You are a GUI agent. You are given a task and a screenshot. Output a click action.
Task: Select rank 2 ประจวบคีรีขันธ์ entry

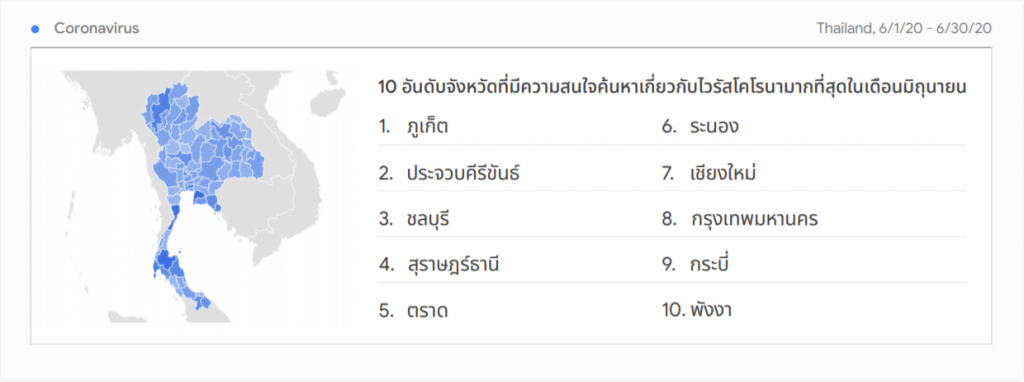pos(449,174)
